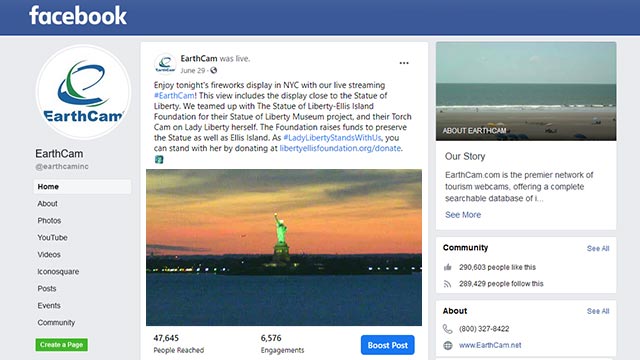
Task: Click the green Create a Page button
Action: point(61,344)
